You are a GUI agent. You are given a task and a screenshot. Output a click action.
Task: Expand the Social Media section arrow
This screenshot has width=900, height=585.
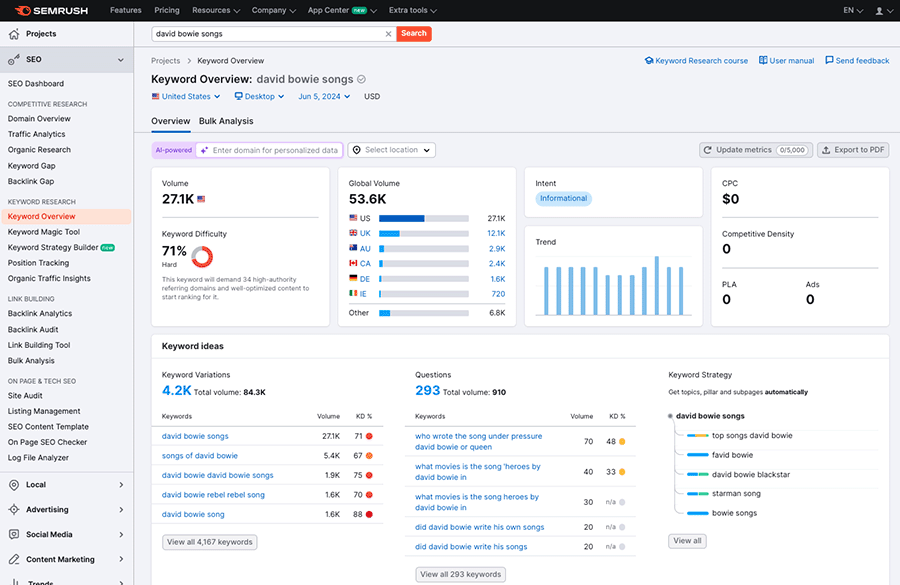(x=121, y=534)
